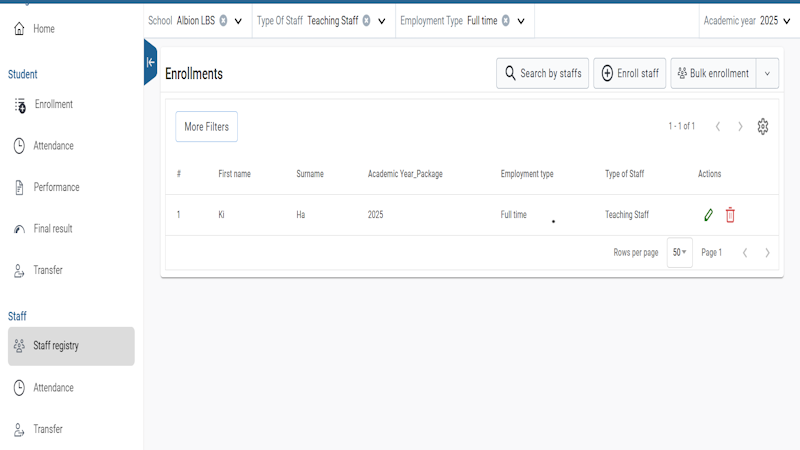Clear the Albion LBS school filter
Image resolution: width=800 pixels, height=450 pixels.
click(223, 20)
